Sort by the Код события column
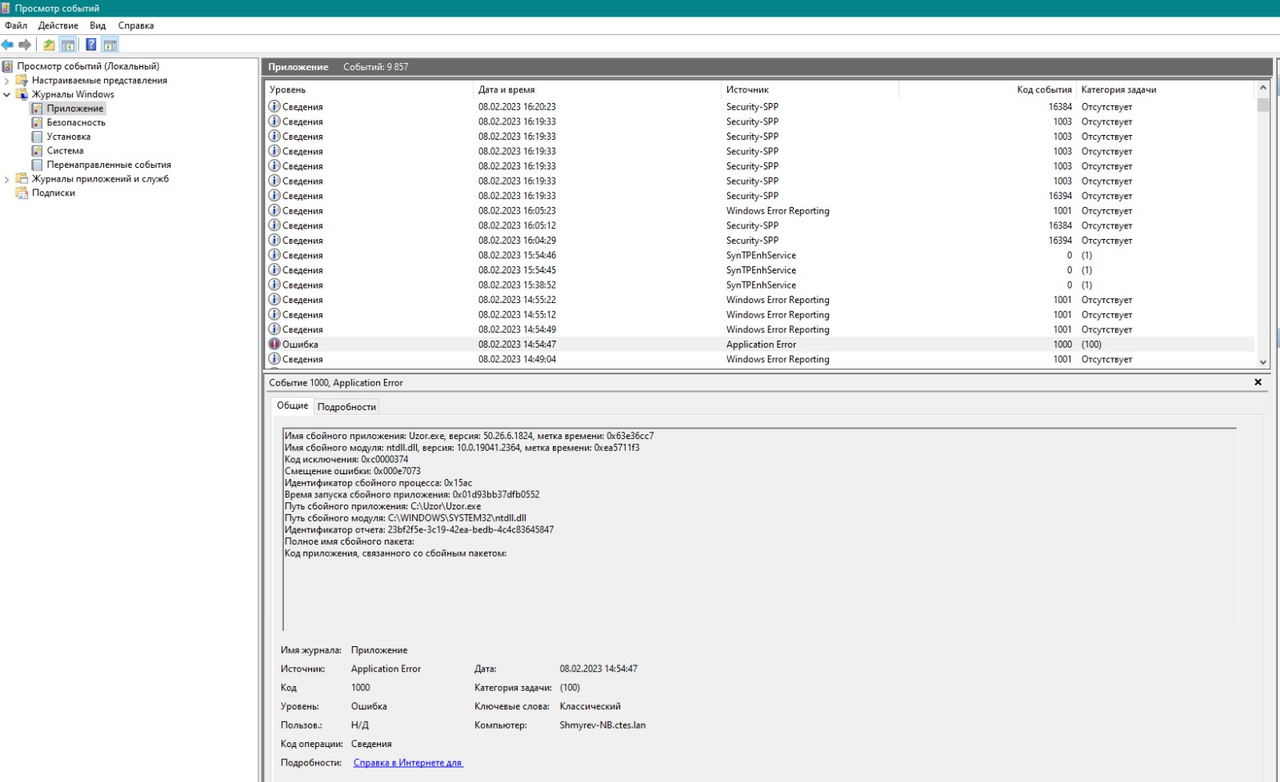 (987, 90)
